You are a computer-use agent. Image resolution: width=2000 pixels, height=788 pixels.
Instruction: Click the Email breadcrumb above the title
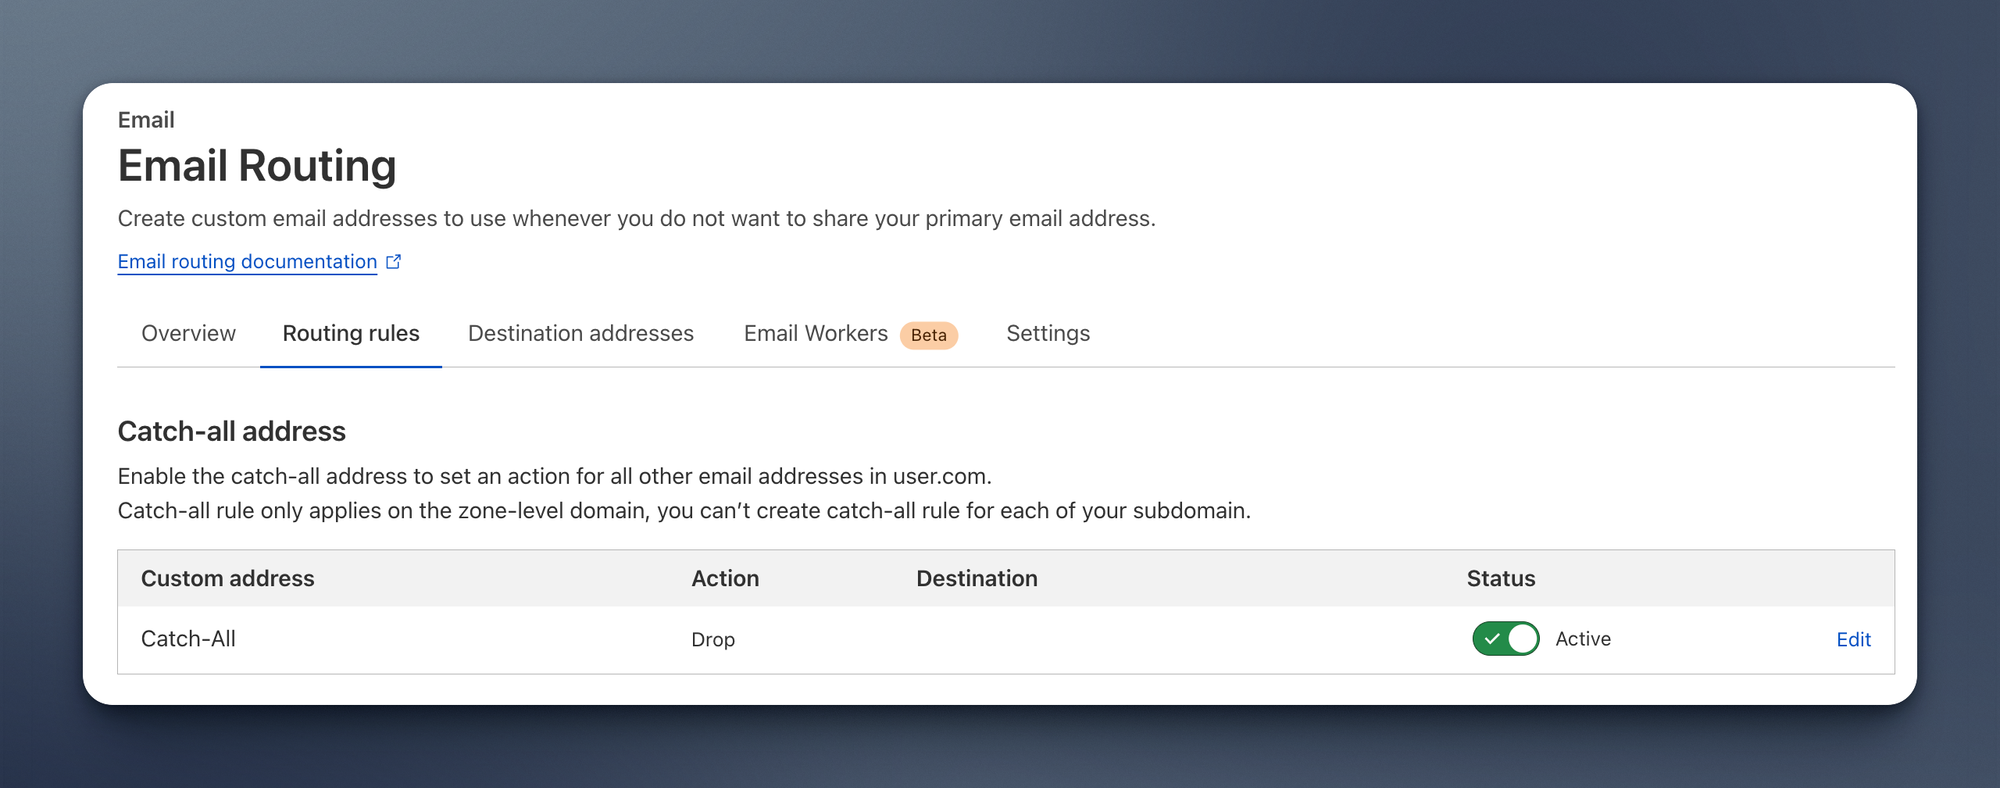tap(146, 120)
